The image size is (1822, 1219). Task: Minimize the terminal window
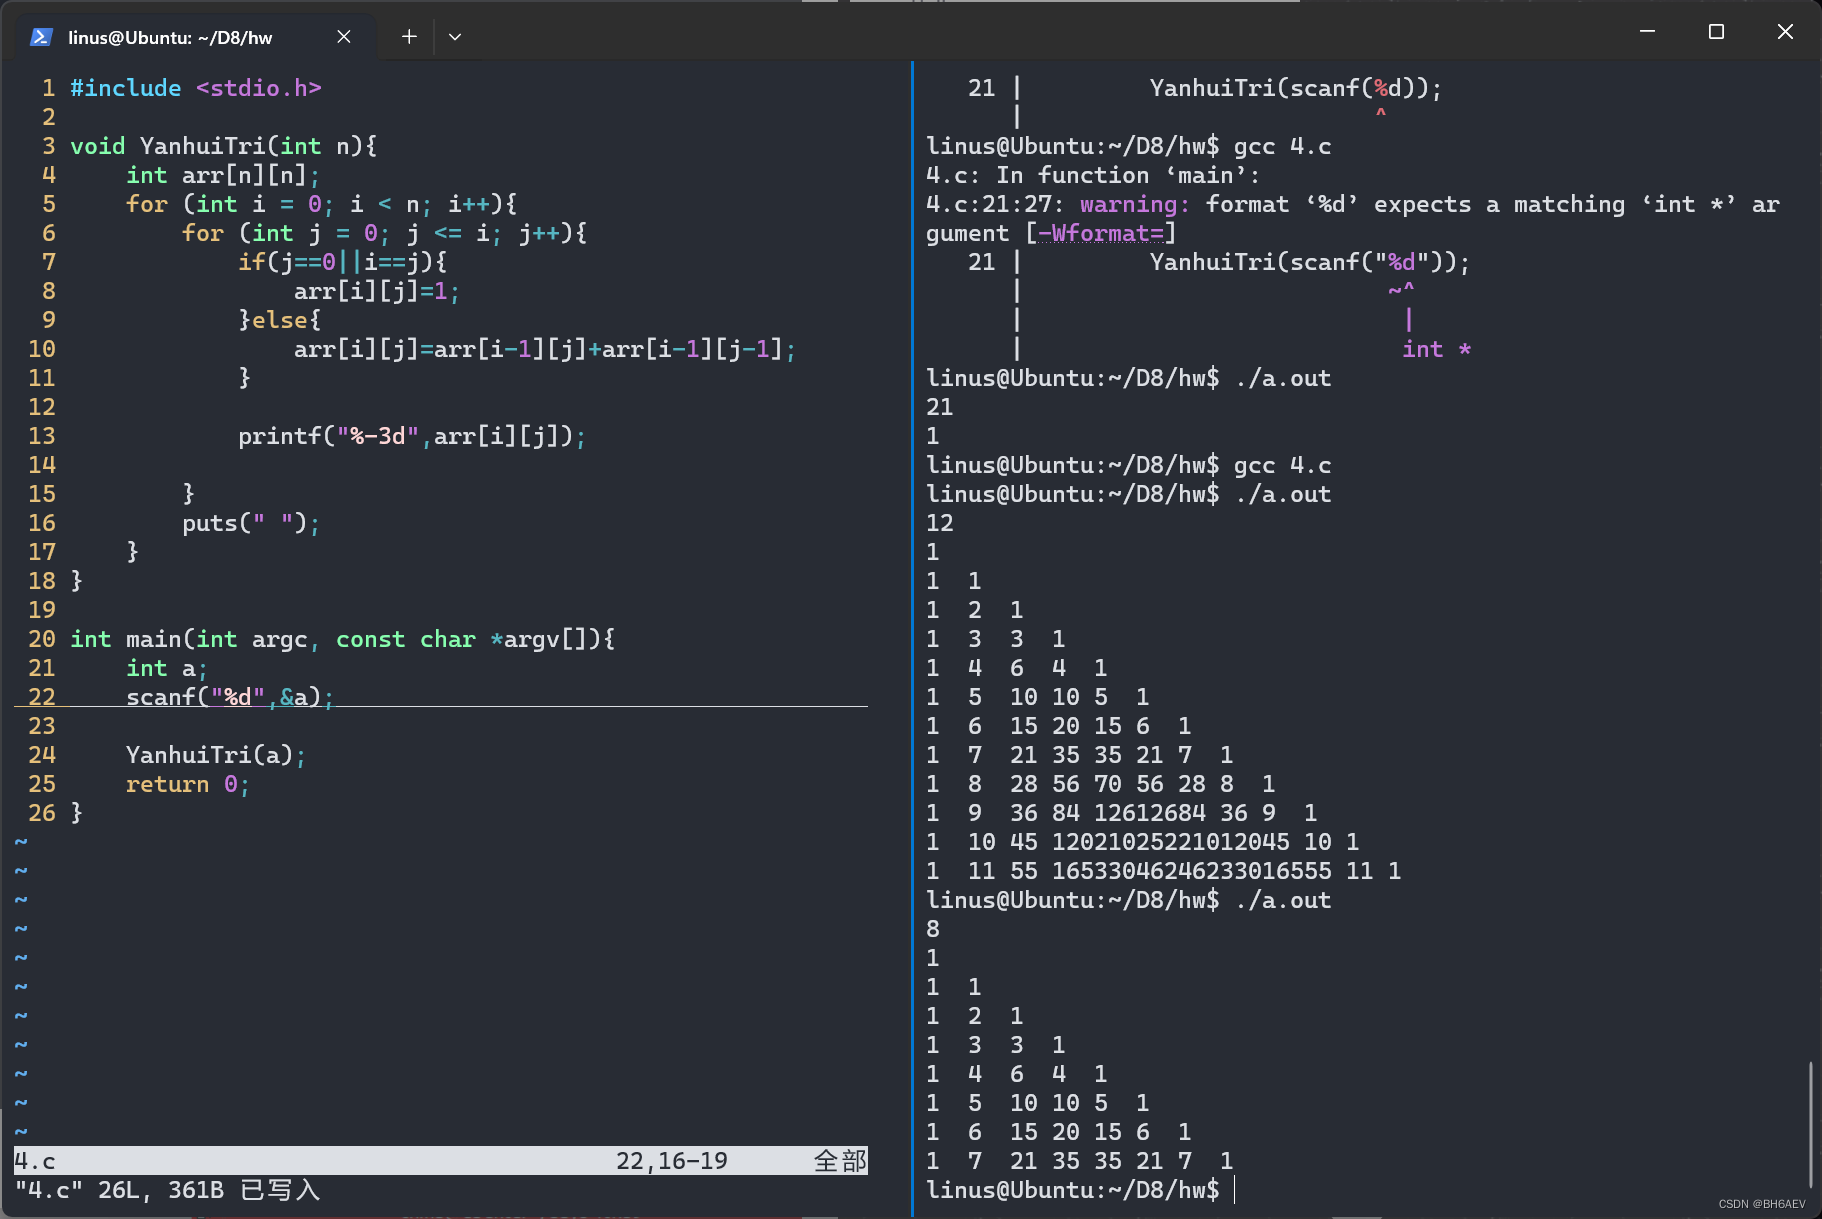(x=1647, y=32)
